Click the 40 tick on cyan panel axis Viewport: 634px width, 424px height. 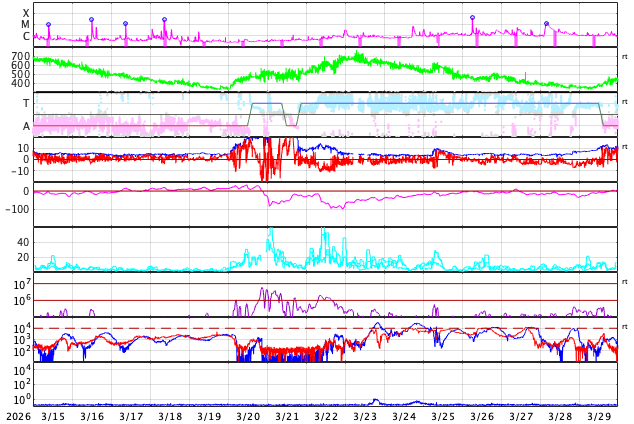pos(22,242)
